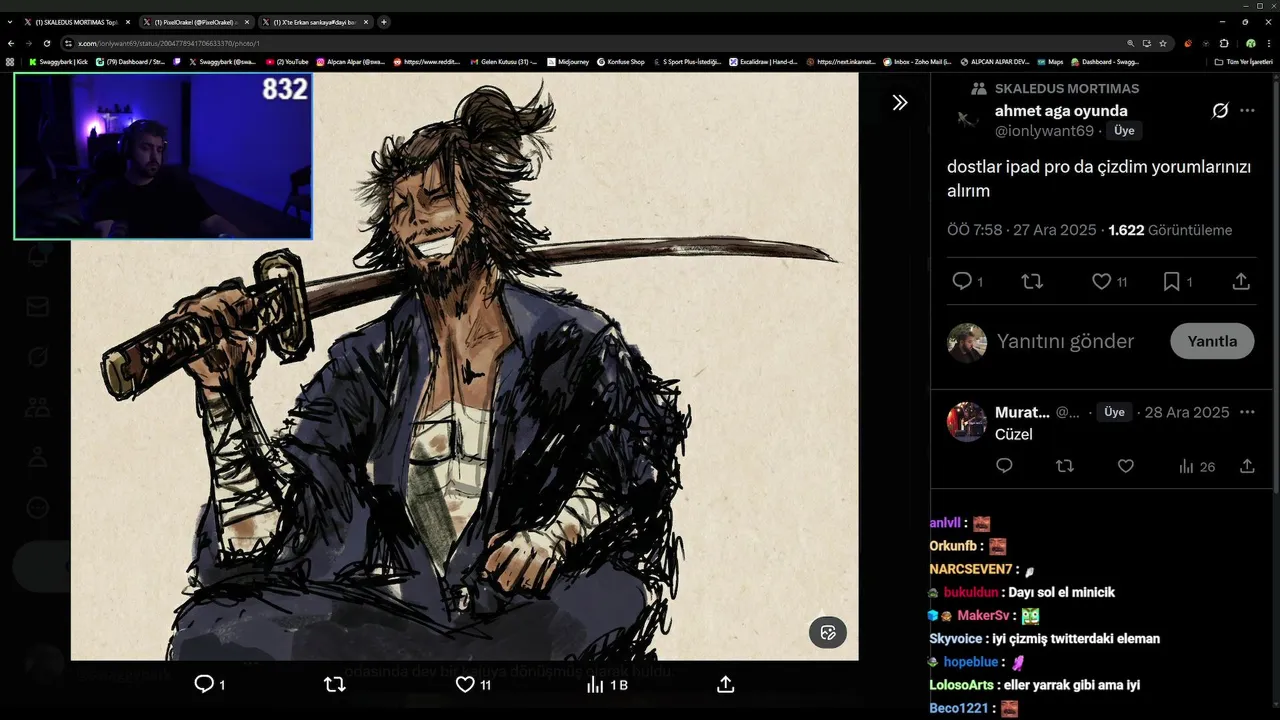Viewport: 1280px width, 720px height.
Task: Open the tab search dropdown arrow
Action: [x=11, y=21]
